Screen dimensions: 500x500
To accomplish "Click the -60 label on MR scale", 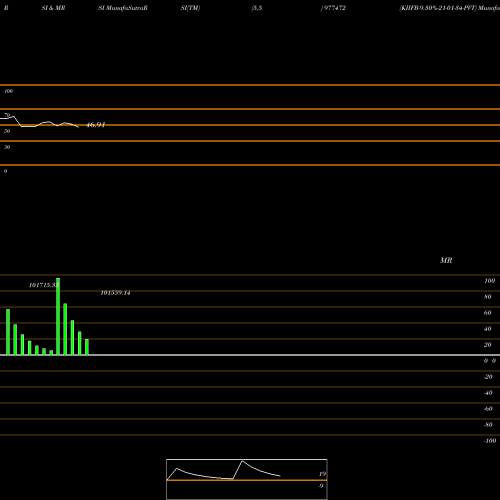I will [488, 409].
